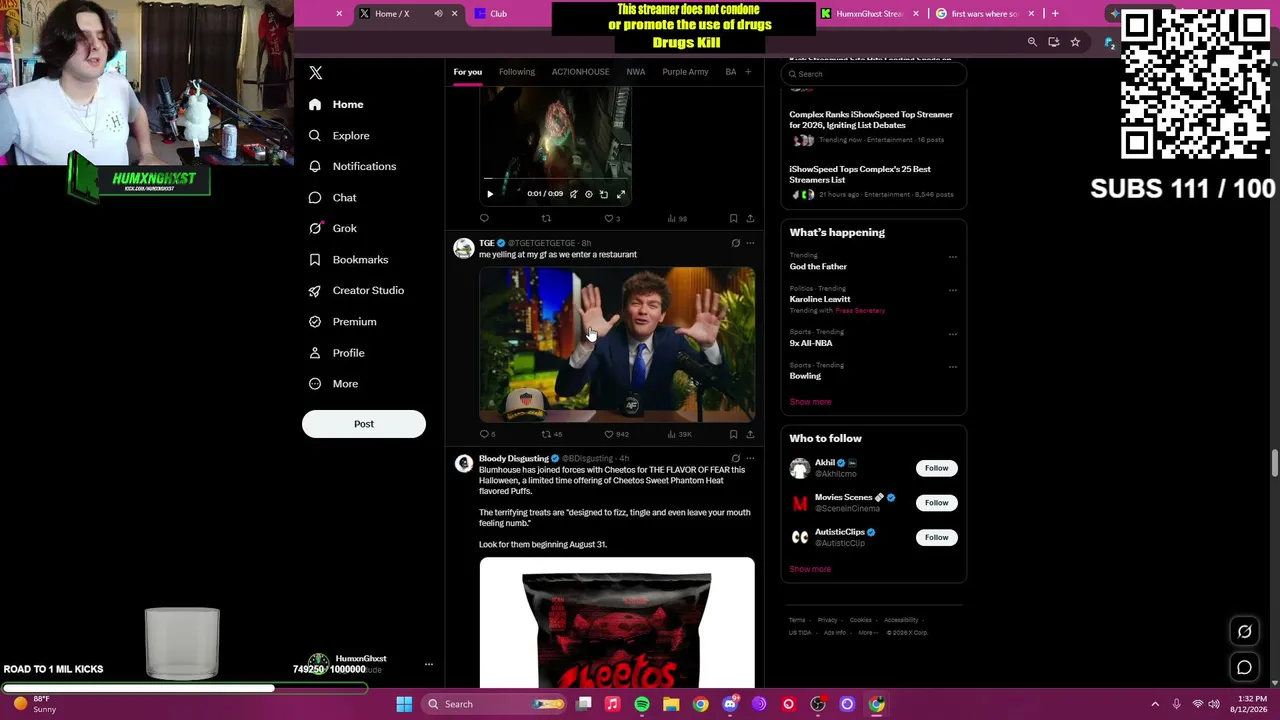This screenshot has height=720, width=1280.
Task: Select the For you timeline tab
Action: [x=467, y=72]
